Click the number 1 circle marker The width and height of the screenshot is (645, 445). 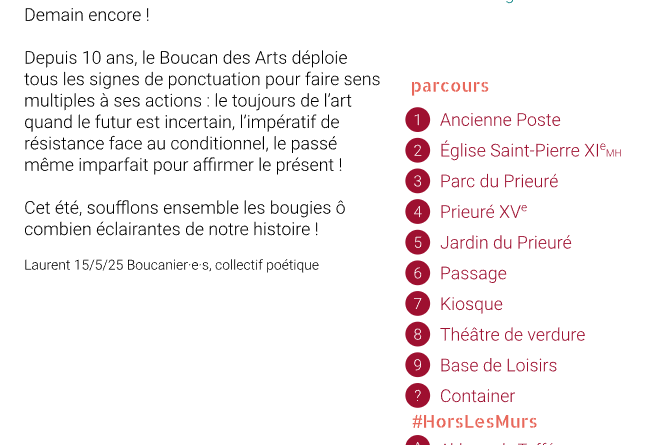click(x=417, y=120)
